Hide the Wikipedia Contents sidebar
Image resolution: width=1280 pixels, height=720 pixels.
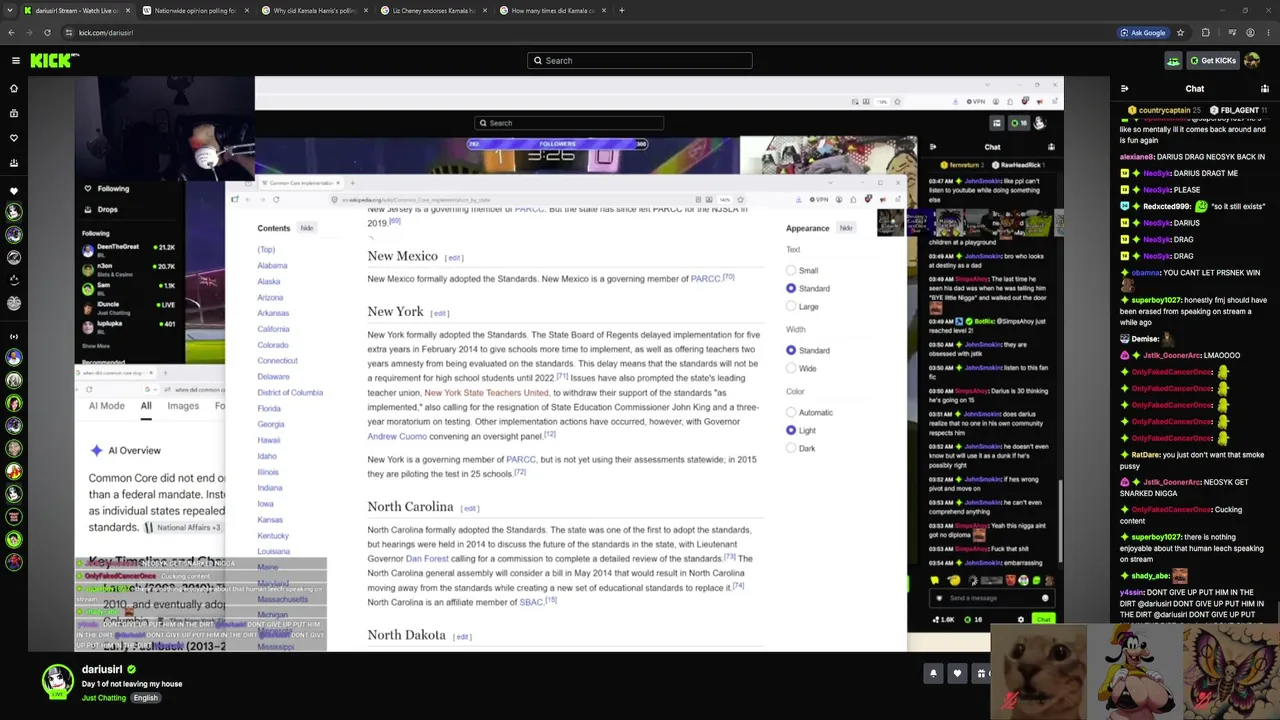point(307,228)
